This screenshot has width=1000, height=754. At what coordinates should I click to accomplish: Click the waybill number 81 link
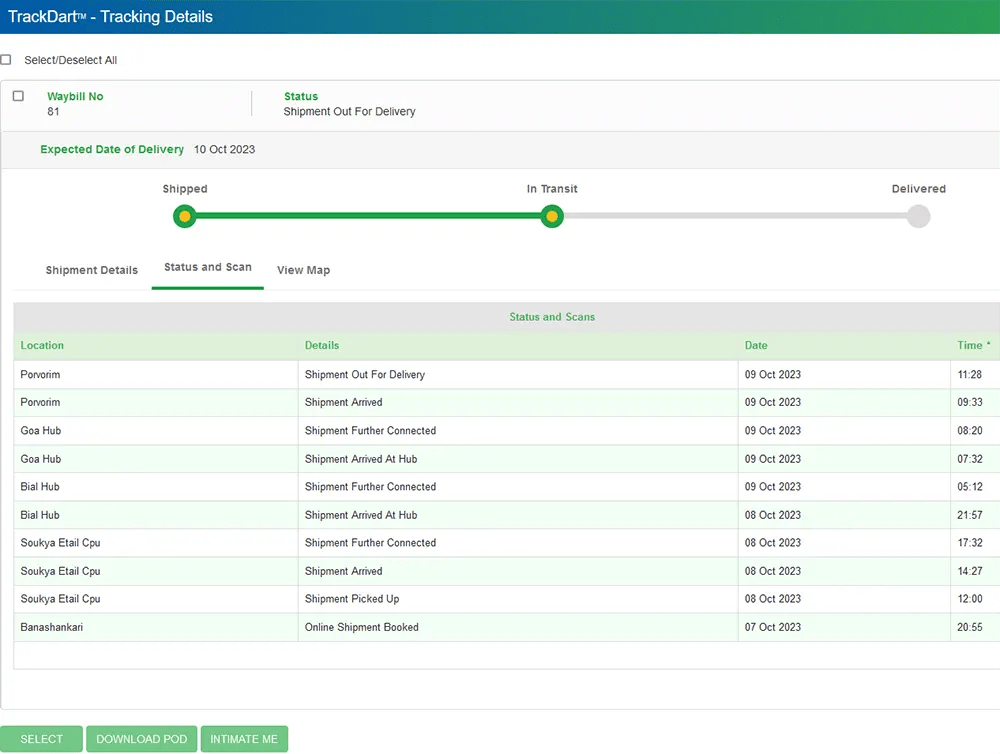(51, 111)
